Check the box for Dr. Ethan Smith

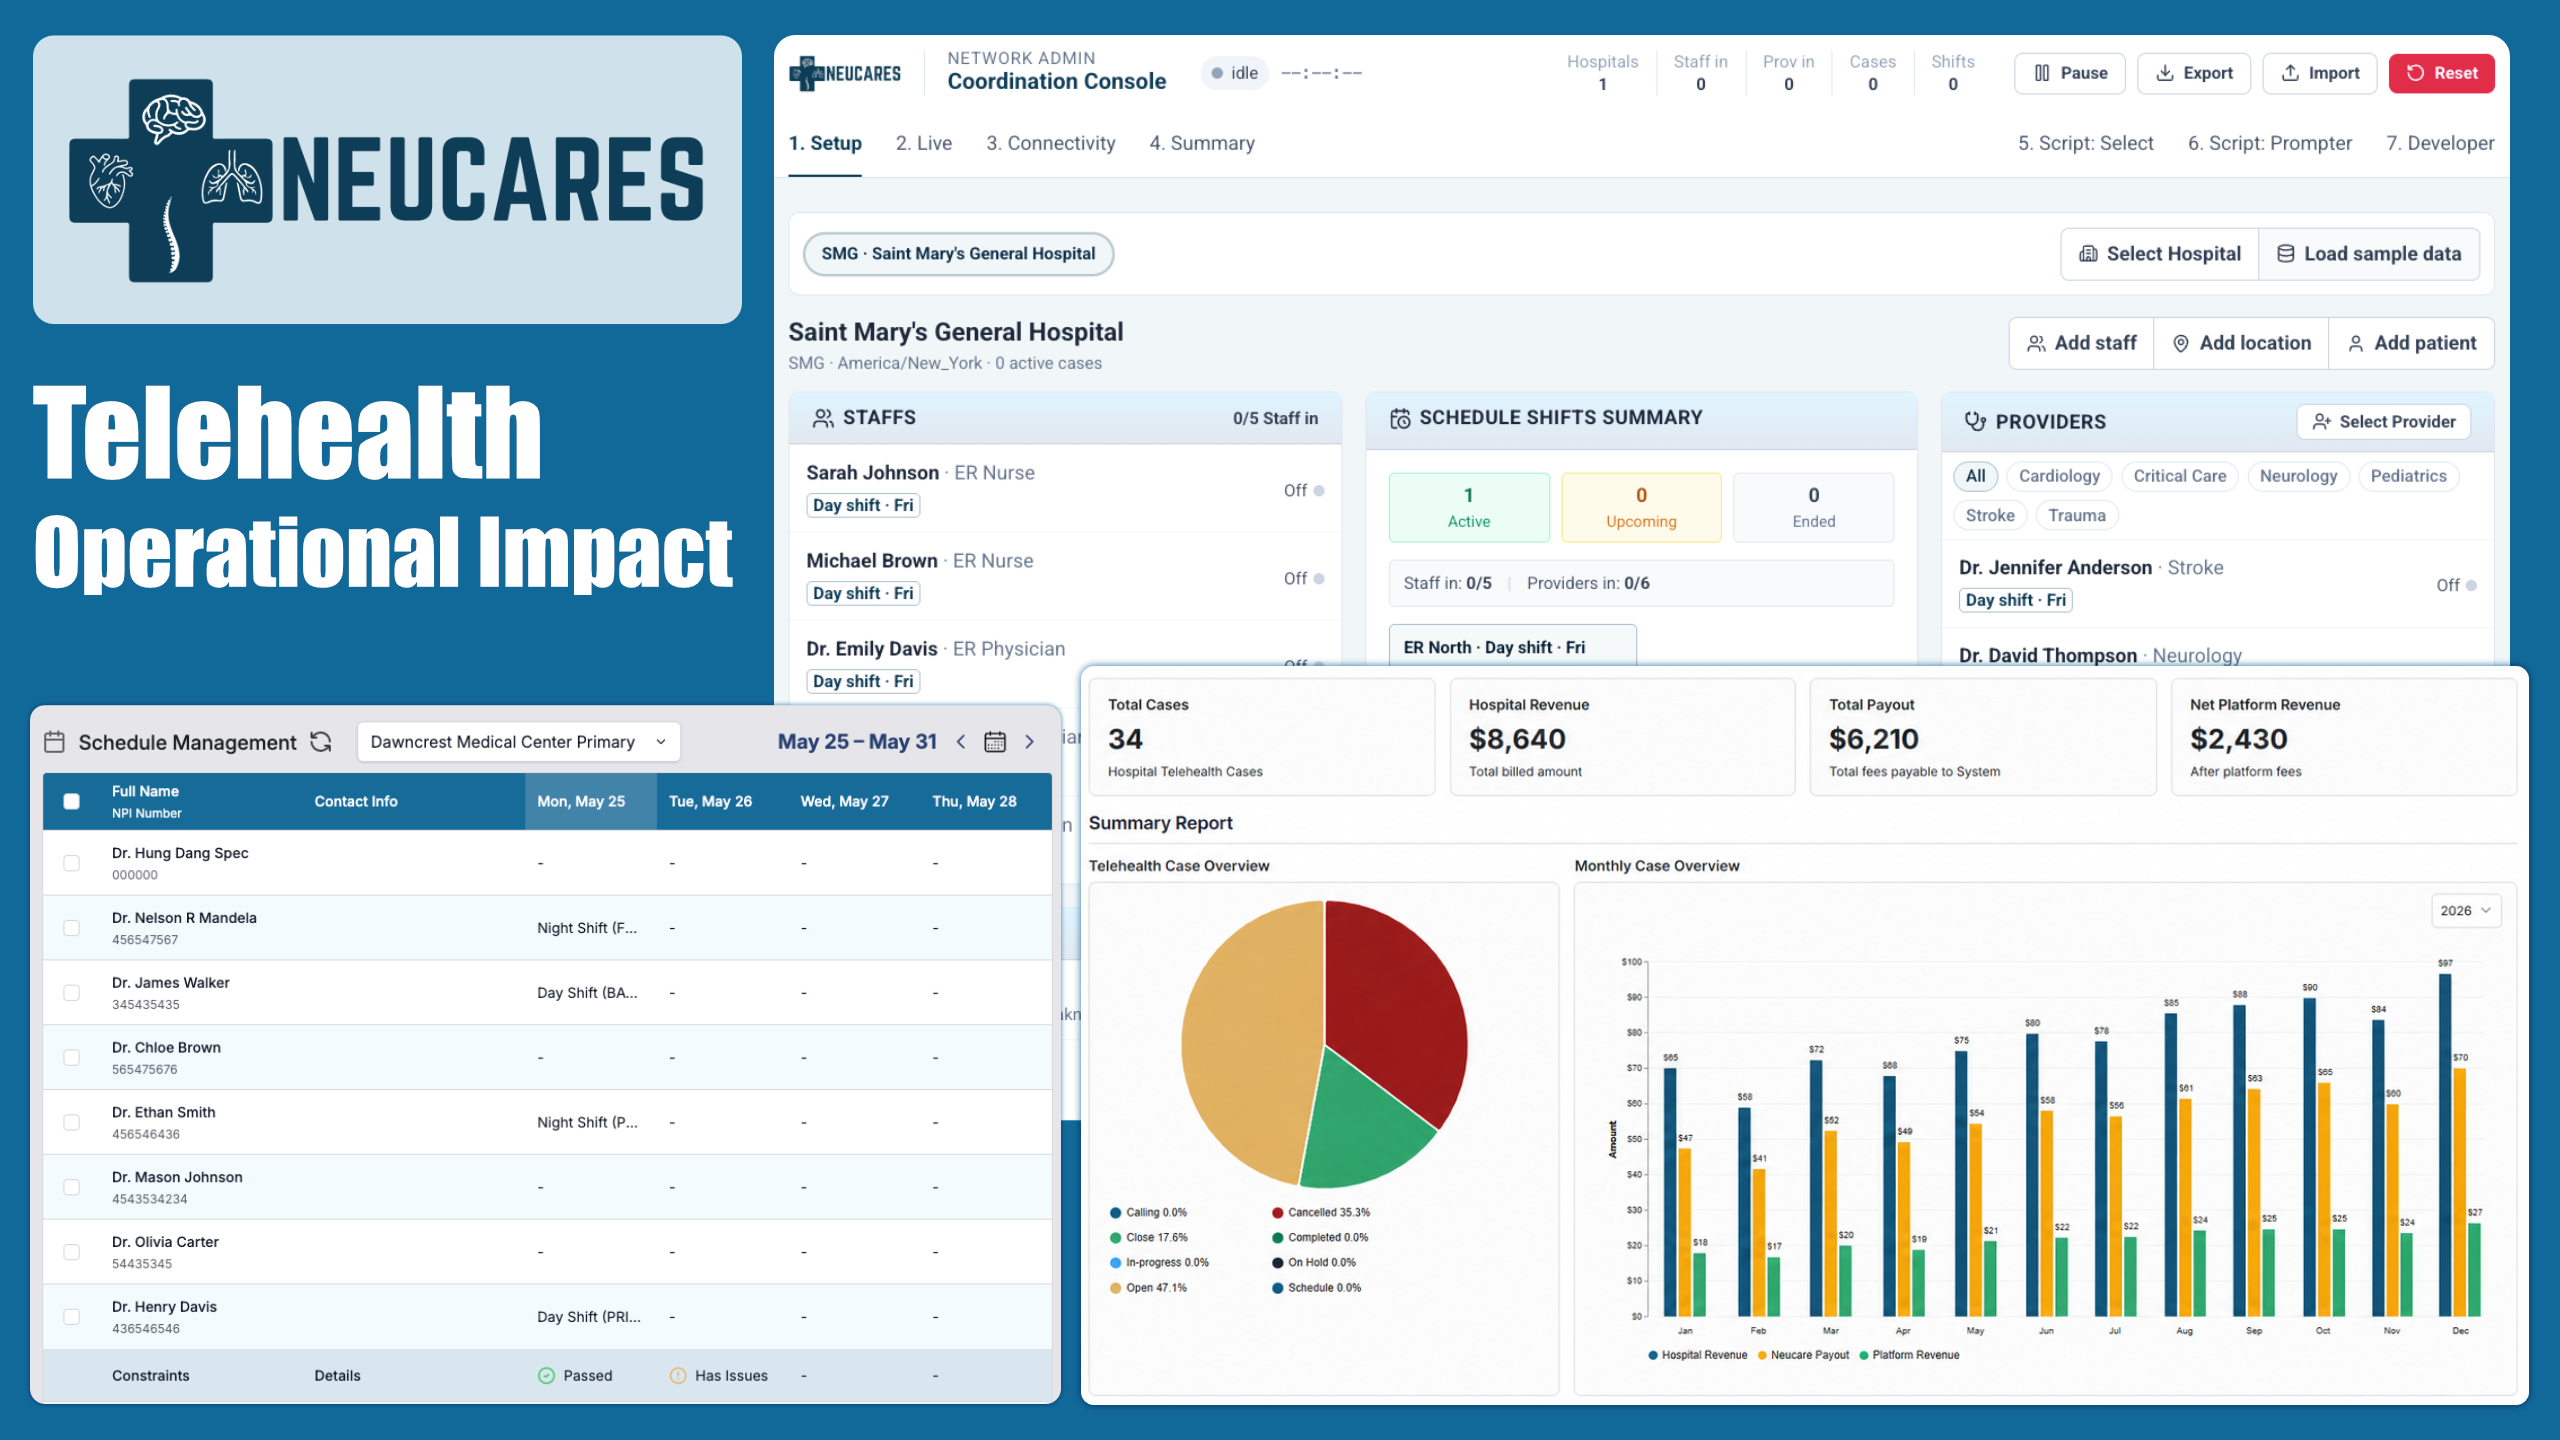pos(71,1123)
